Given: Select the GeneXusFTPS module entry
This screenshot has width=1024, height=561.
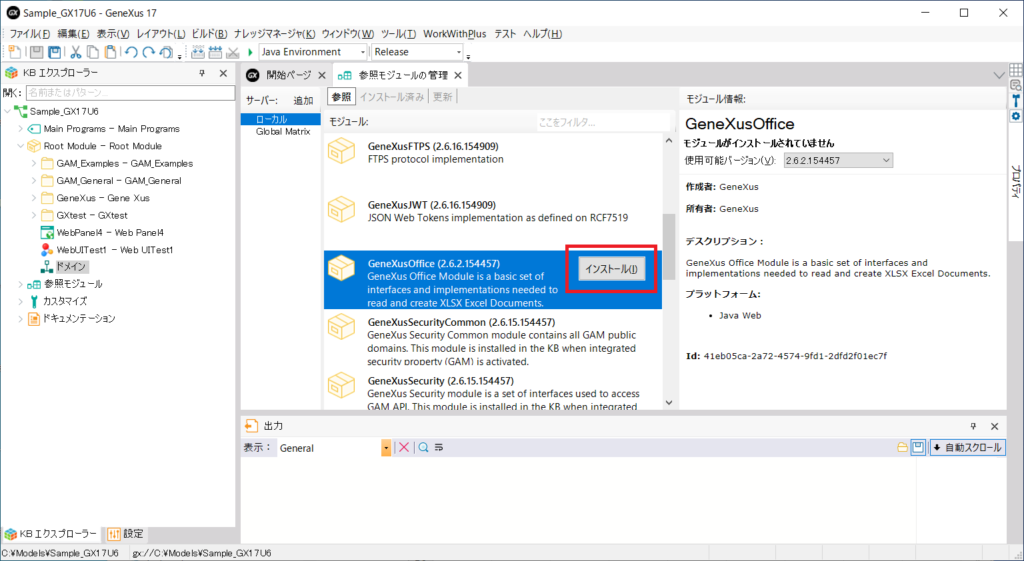Looking at the screenshot, I should pos(493,163).
